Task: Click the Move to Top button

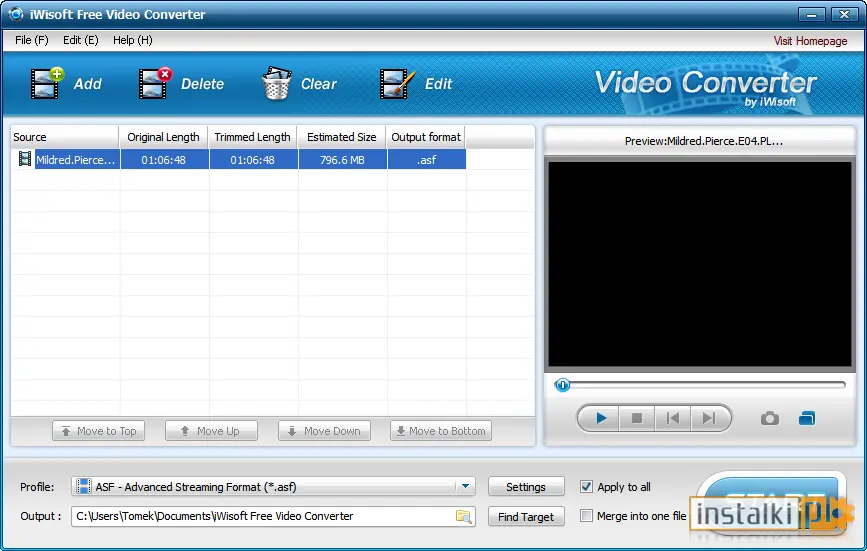Action: click(98, 431)
